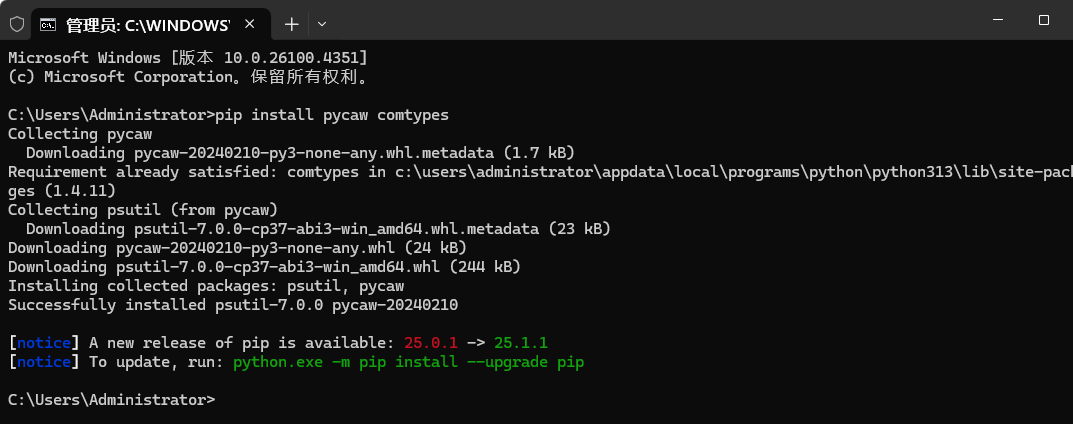Click the first blue notice label
This screenshot has height=424, width=1073.
click(x=44, y=343)
